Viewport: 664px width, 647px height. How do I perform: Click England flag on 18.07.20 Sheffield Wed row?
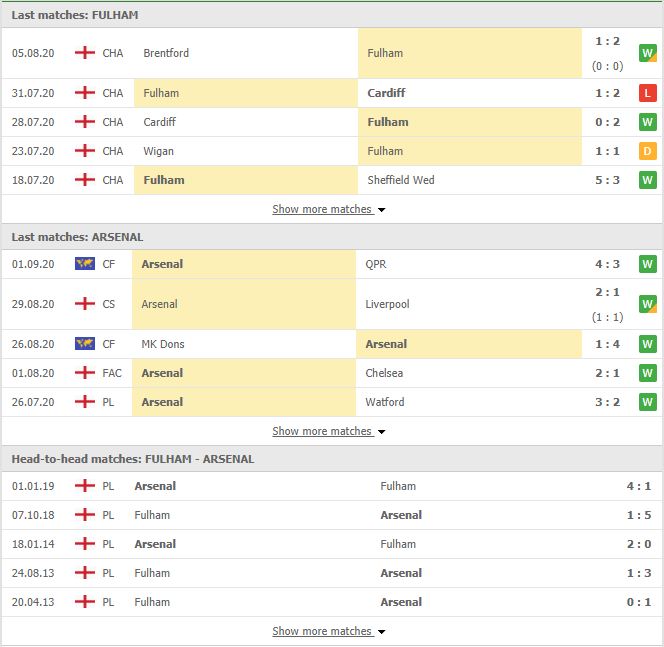coord(85,180)
